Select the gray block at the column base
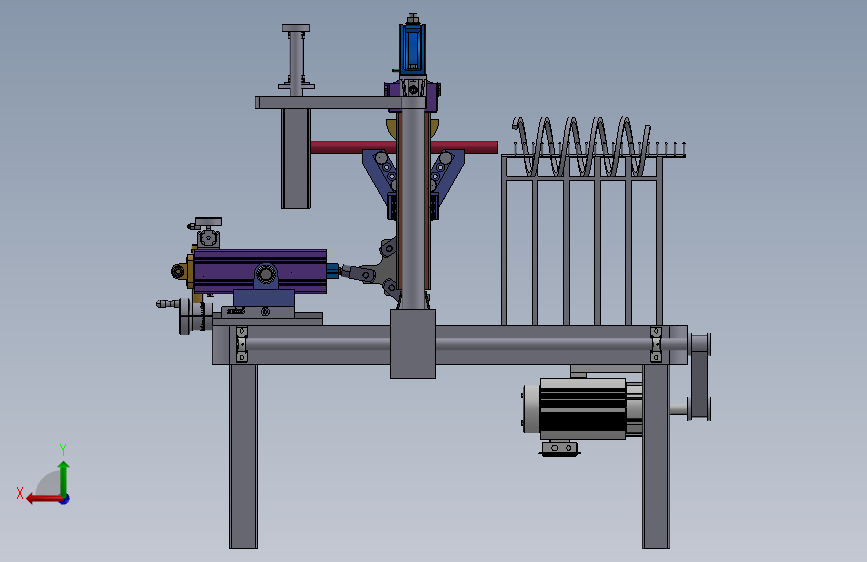 [x=413, y=344]
